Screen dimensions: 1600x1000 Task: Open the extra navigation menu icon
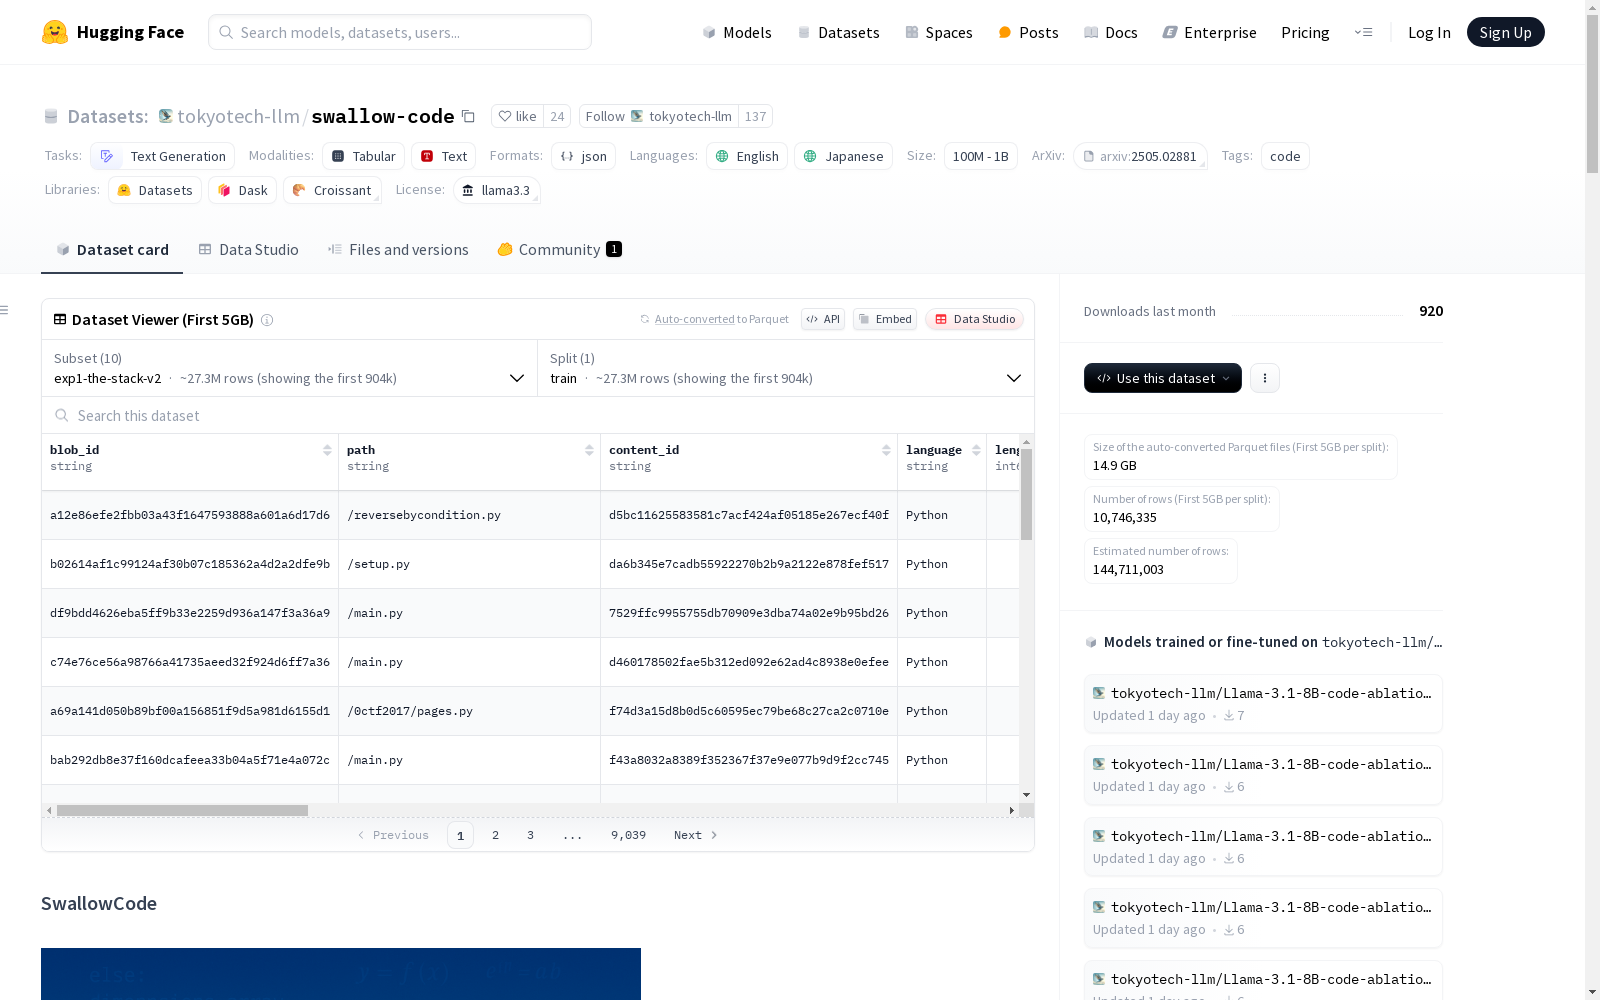[x=1363, y=32]
